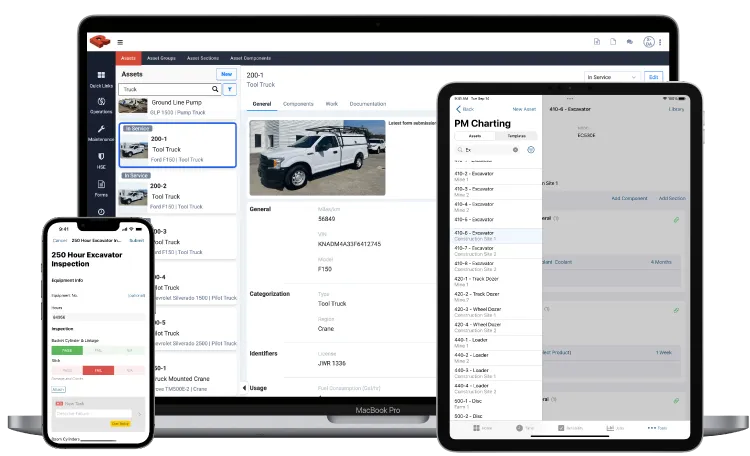This screenshot has height=456, width=750.
Task: Select the Ground Line Pump asset card
Action: click(177, 107)
